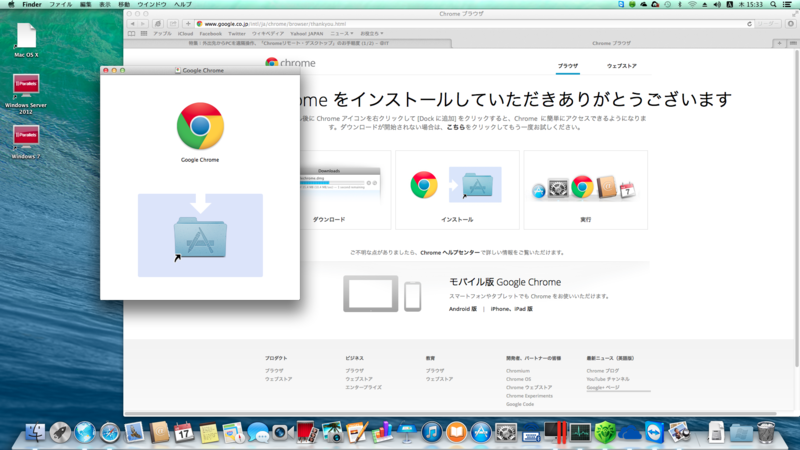800x450 pixels.
Task: Switch to the ウェブストア tab on Chrome page
Action: 621,66
